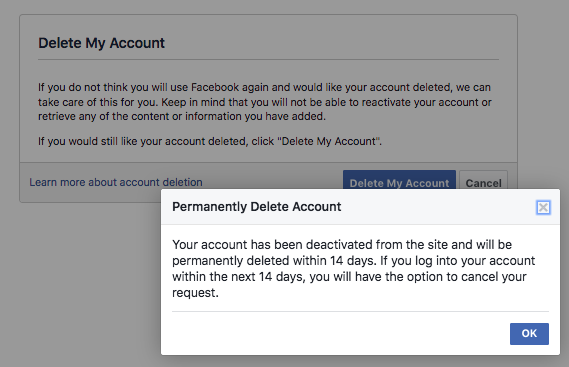
Task: Dismiss the popup using the X icon
Action: 543,207
